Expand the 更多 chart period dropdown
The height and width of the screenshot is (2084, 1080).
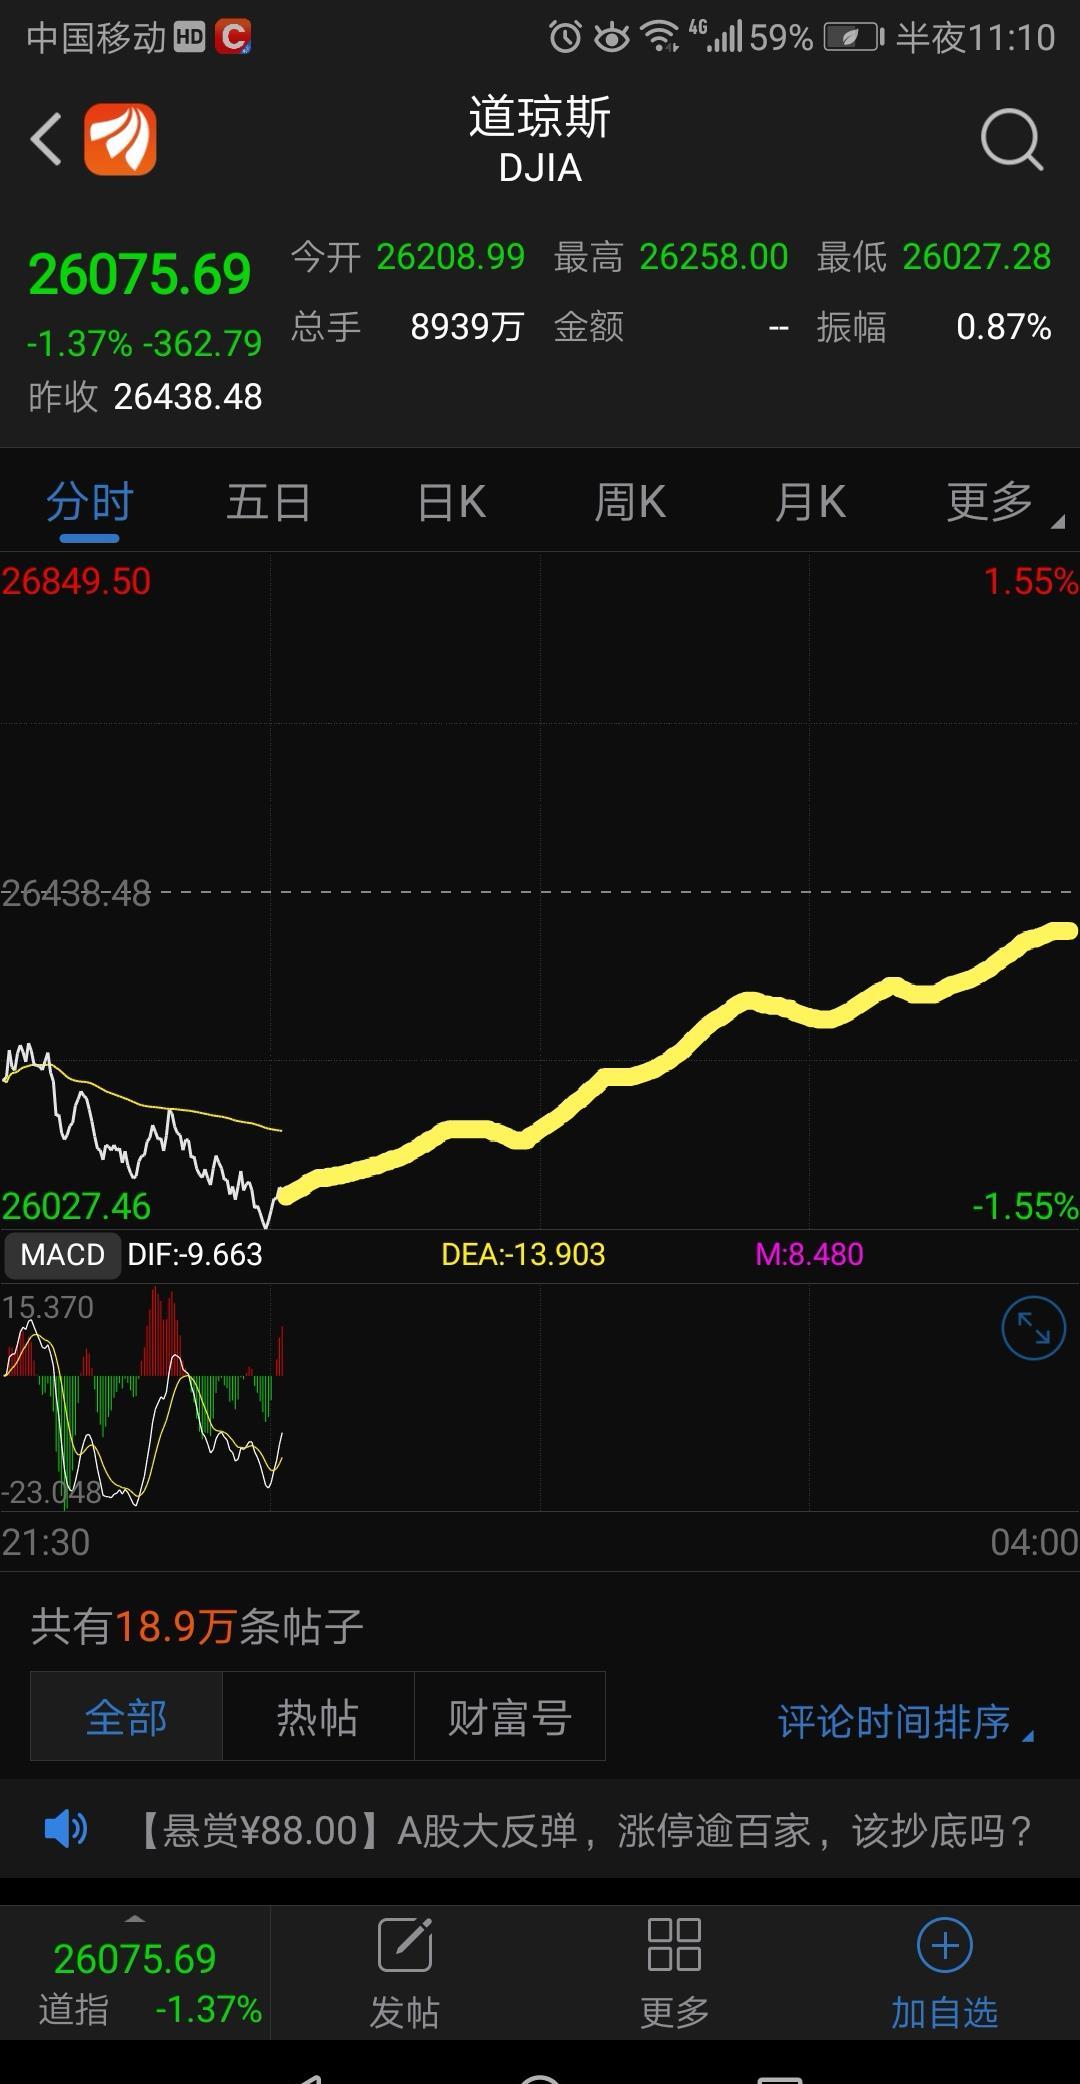point(1003,502)
